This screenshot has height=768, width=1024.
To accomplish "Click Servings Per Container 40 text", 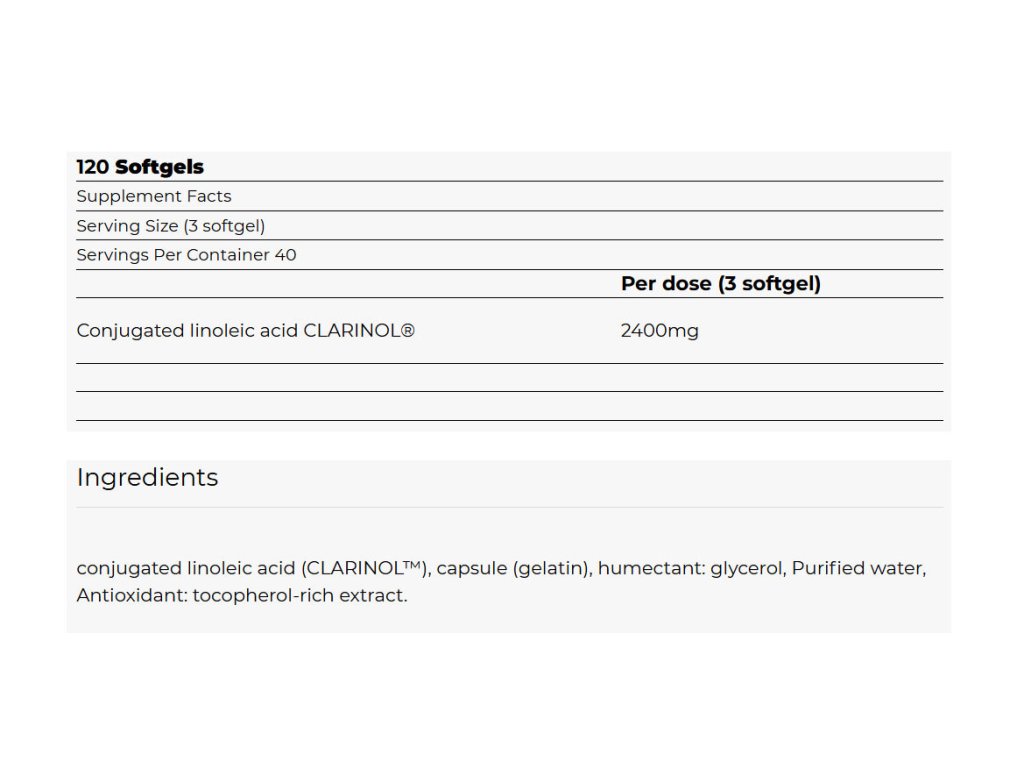I will [186, 255].
